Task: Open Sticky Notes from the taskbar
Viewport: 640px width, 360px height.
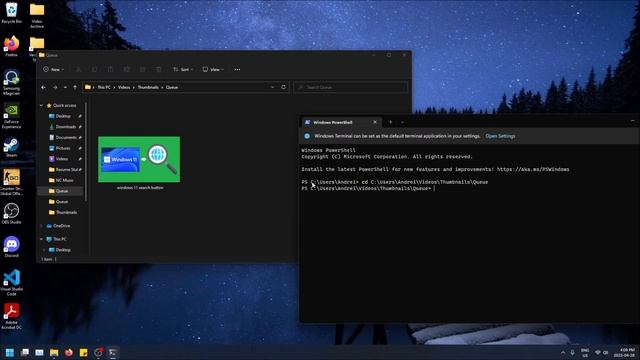Action: tap(83, 352)
